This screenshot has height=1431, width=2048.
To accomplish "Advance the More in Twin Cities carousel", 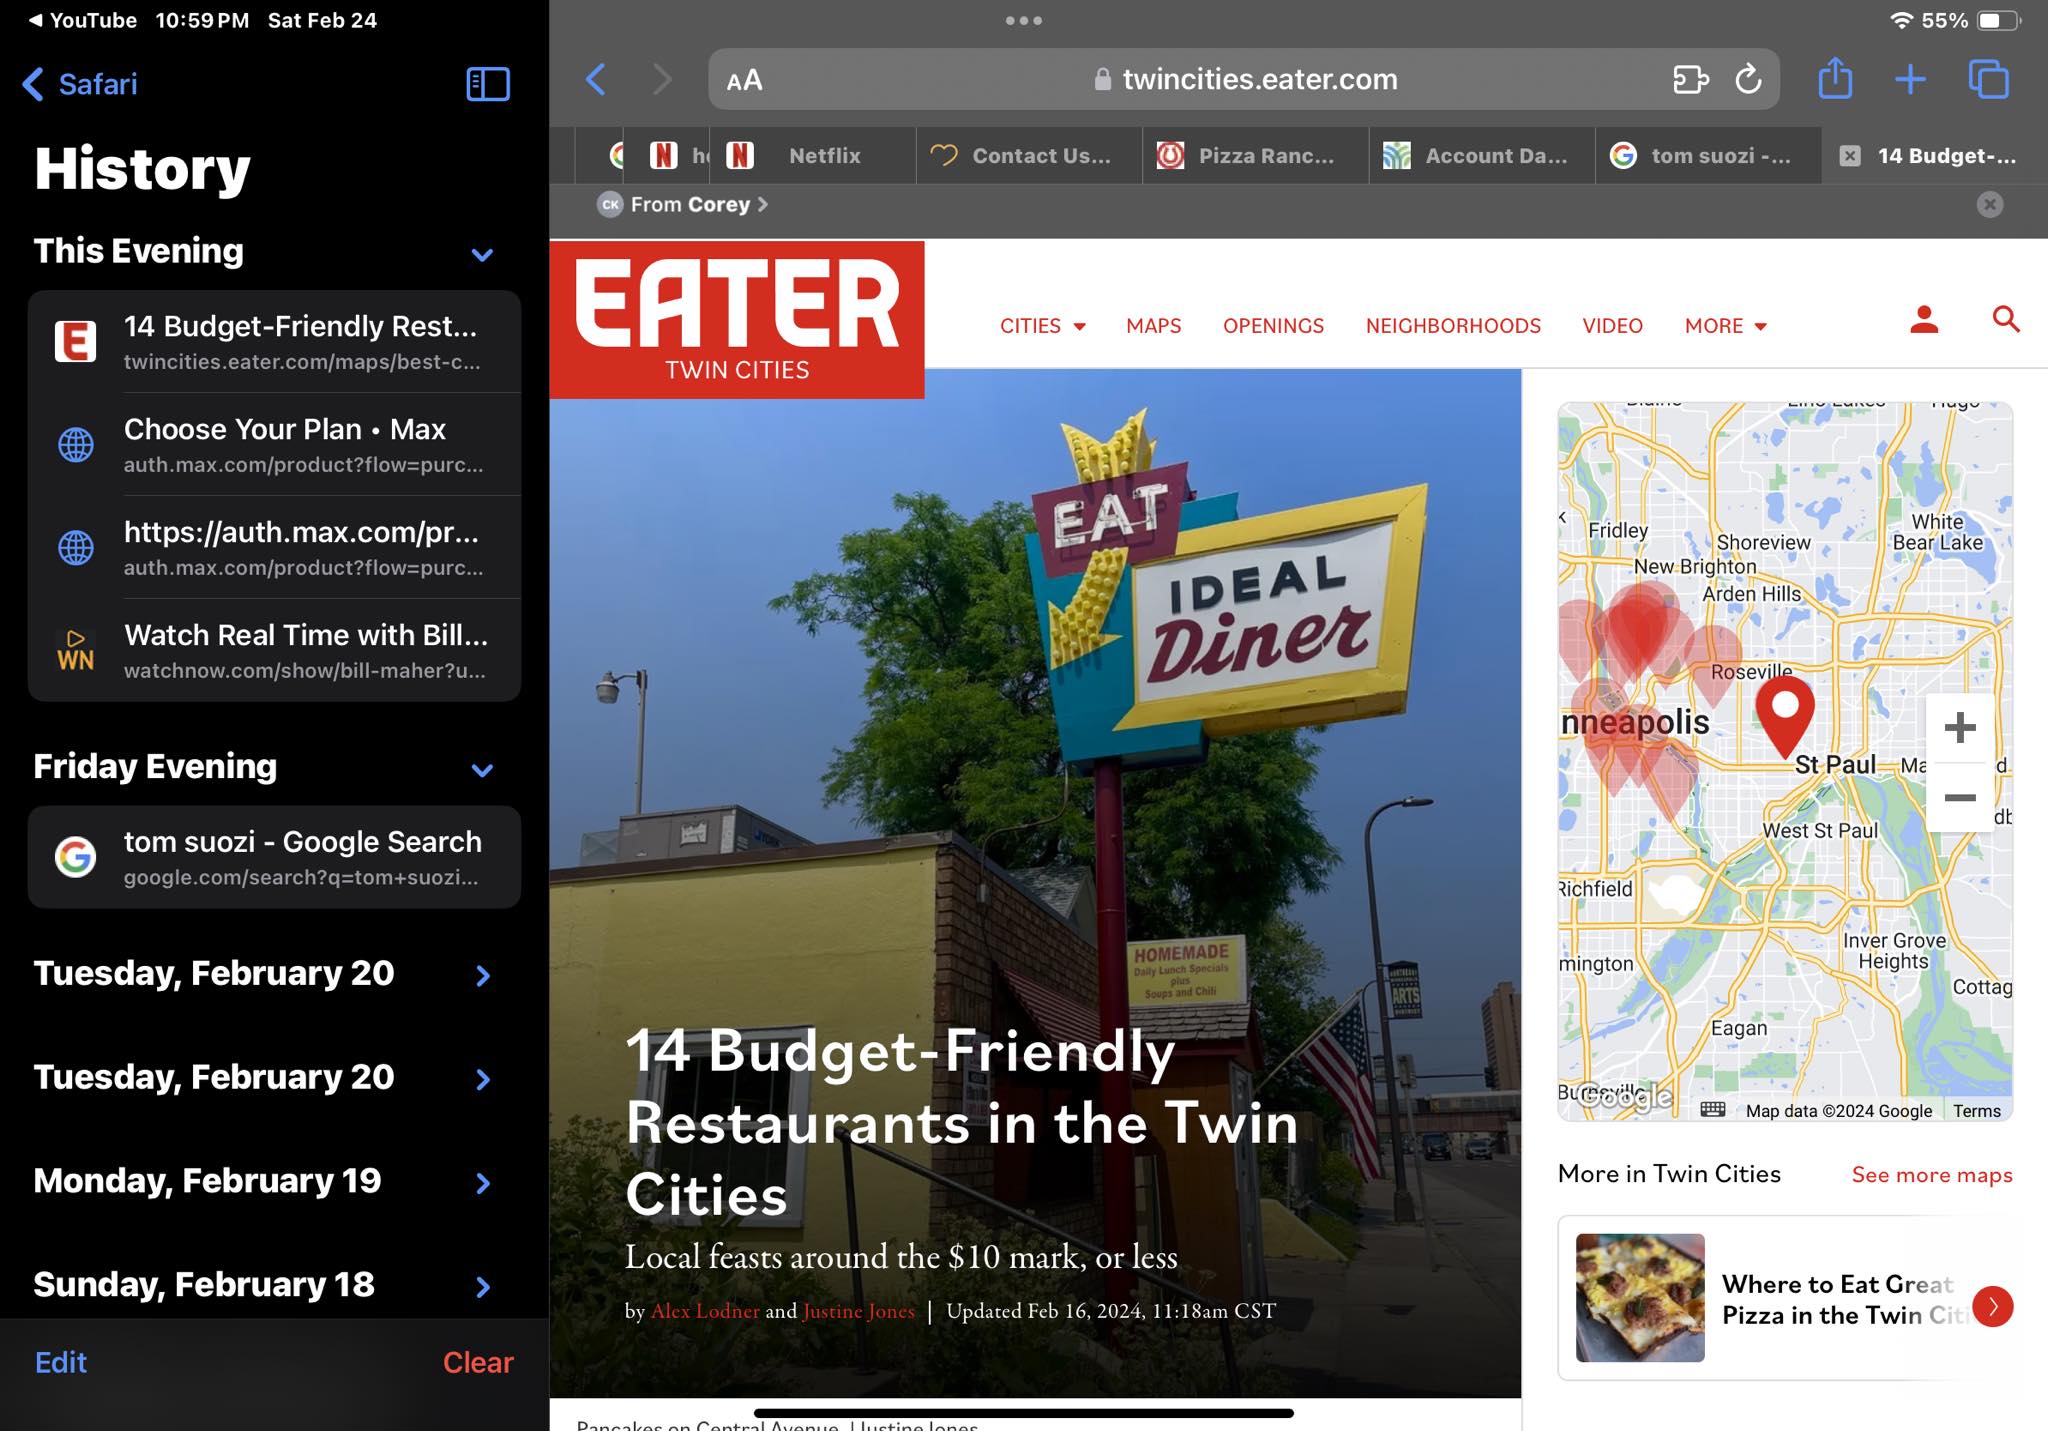I will [1992, 1306].
